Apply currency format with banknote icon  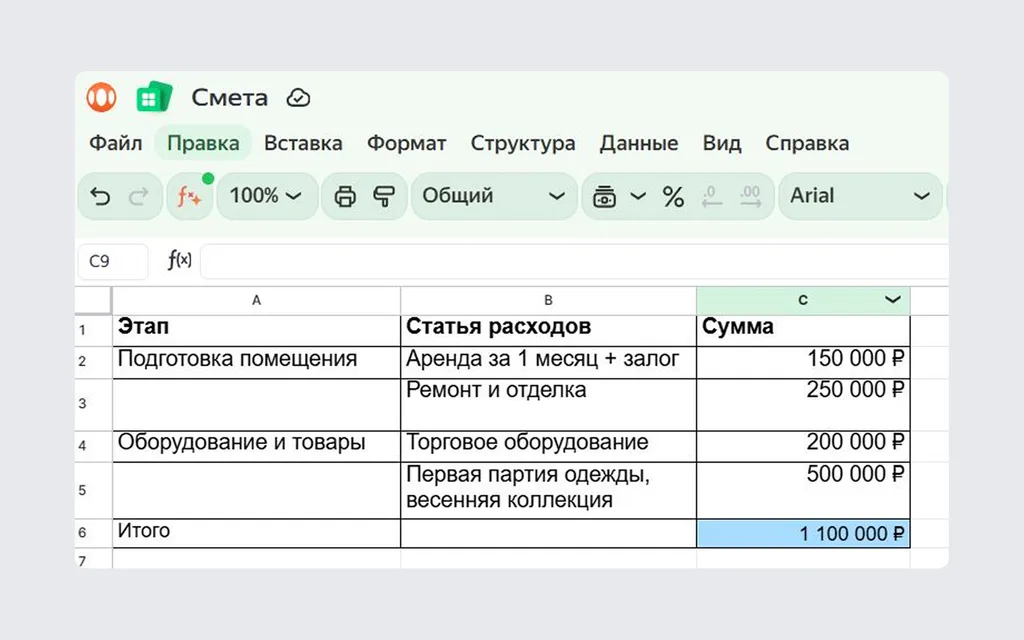coord(604,196)
